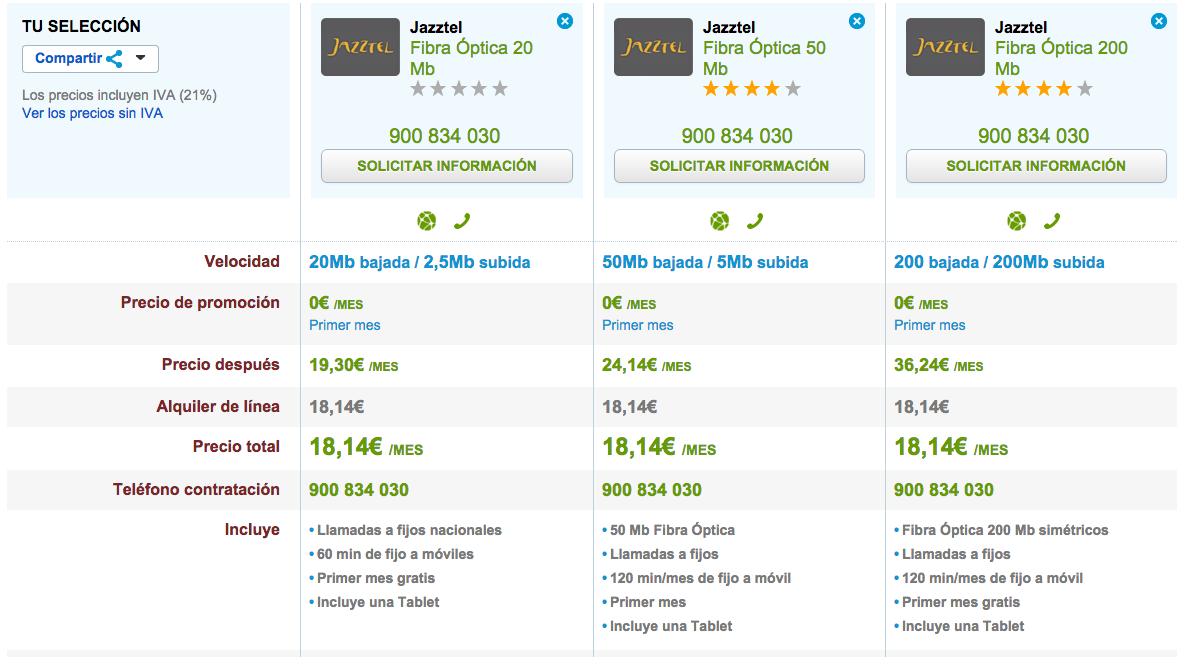Click header phone number of Fibra Óptica 50 Mb
The width and height of the screenshot is (1183, 657).
(x=737, y=136)
